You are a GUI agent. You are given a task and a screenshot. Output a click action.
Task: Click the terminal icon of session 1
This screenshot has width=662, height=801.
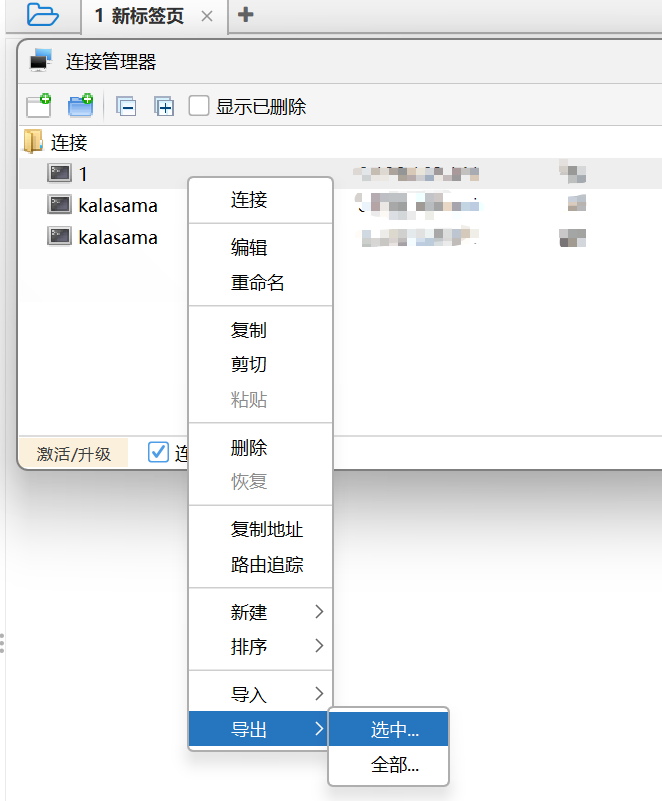[x=59, y=174]
